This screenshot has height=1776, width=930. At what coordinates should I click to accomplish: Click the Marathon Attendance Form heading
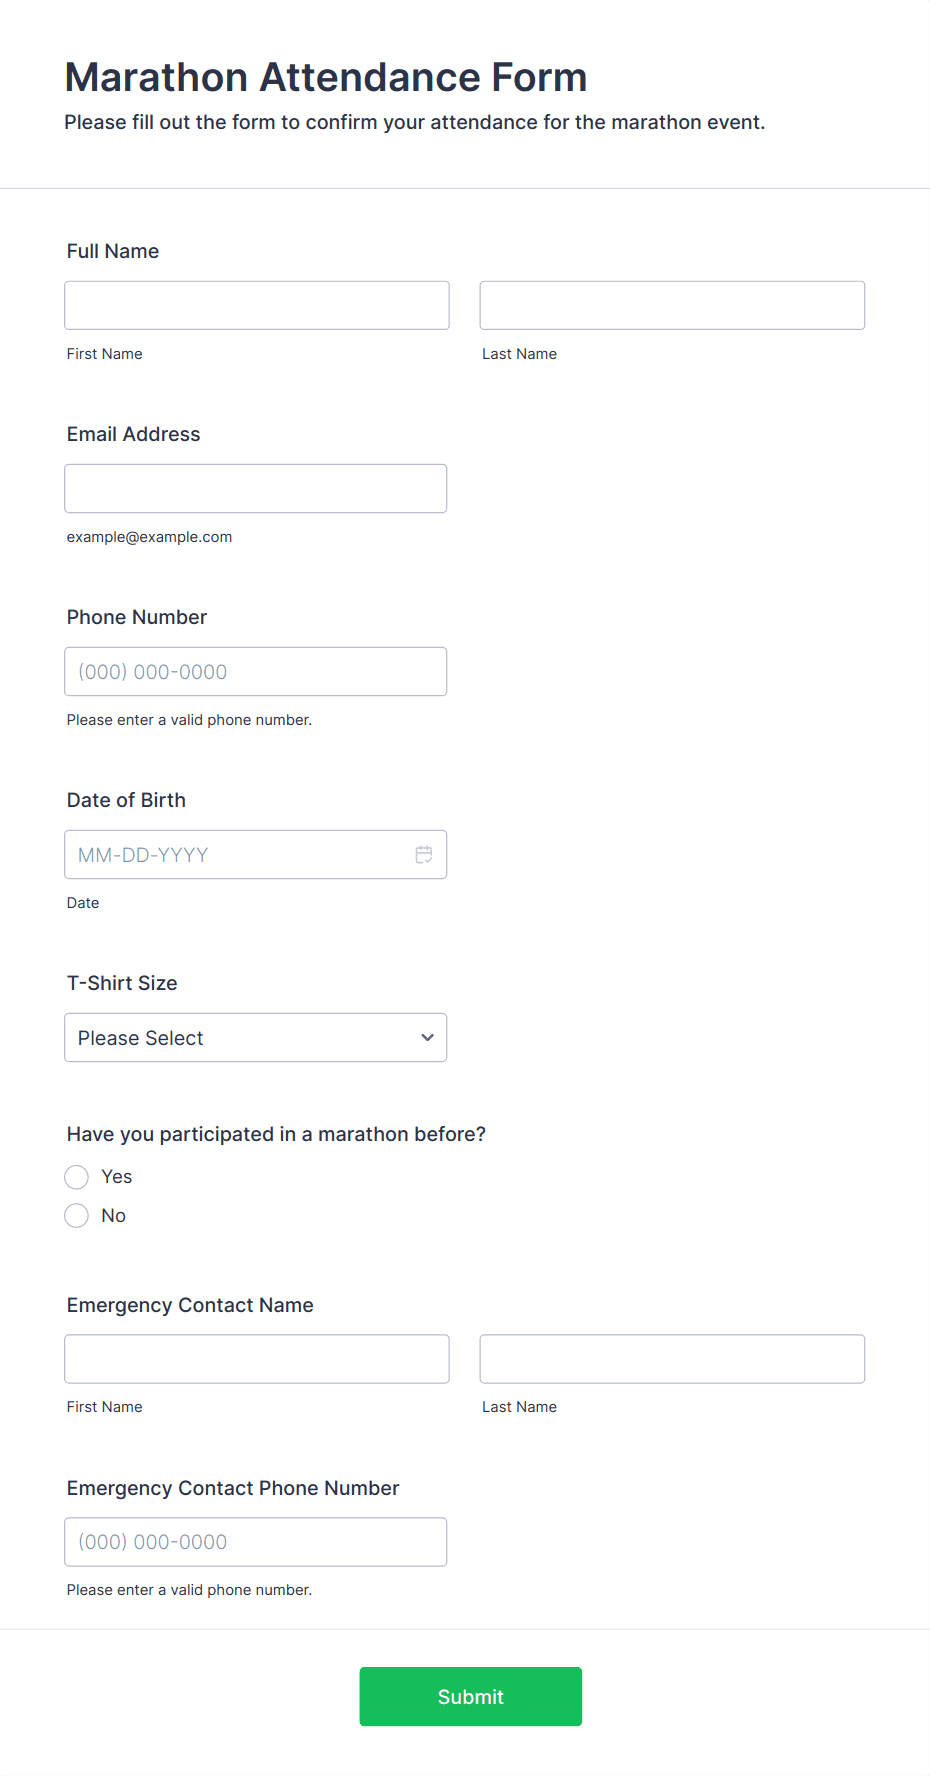[326, 77]
